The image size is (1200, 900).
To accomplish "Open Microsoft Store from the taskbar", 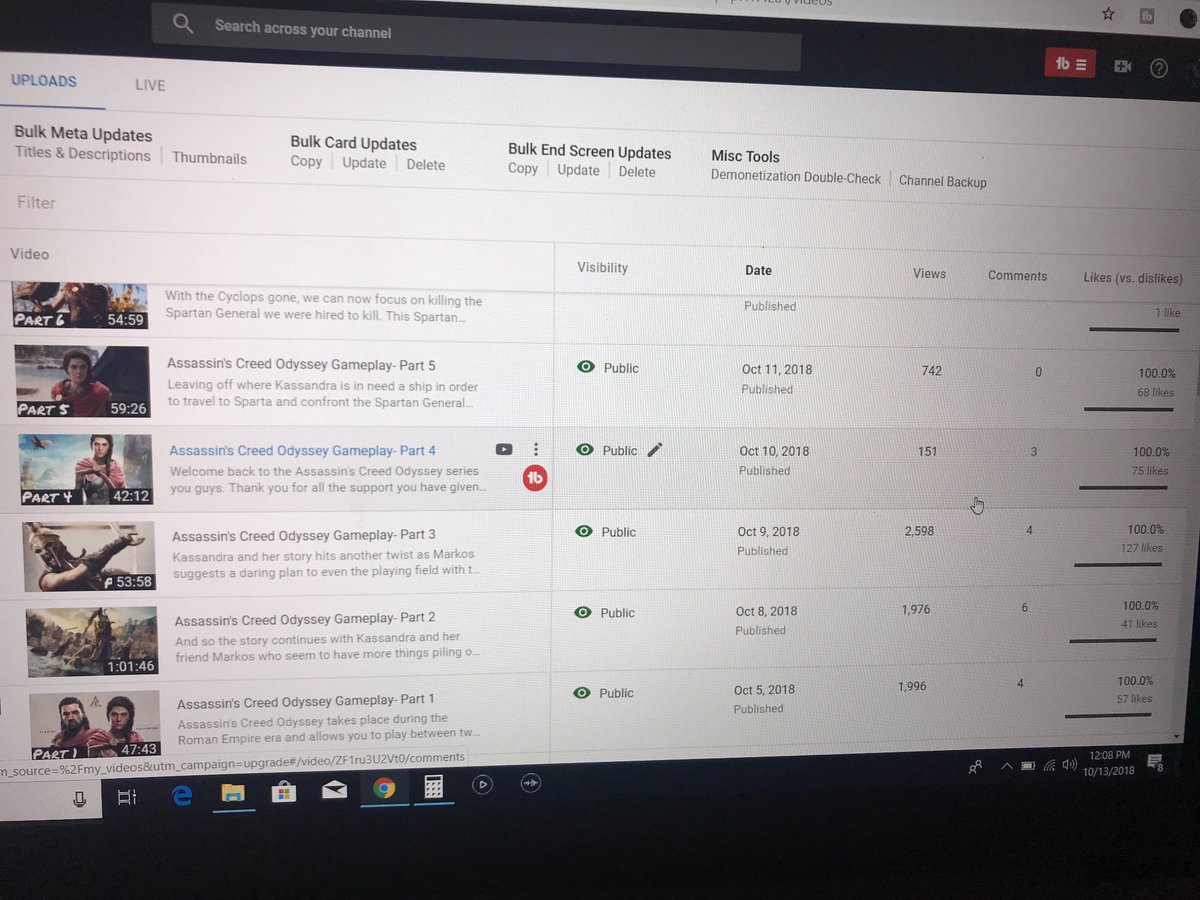I will click(283, 792).
